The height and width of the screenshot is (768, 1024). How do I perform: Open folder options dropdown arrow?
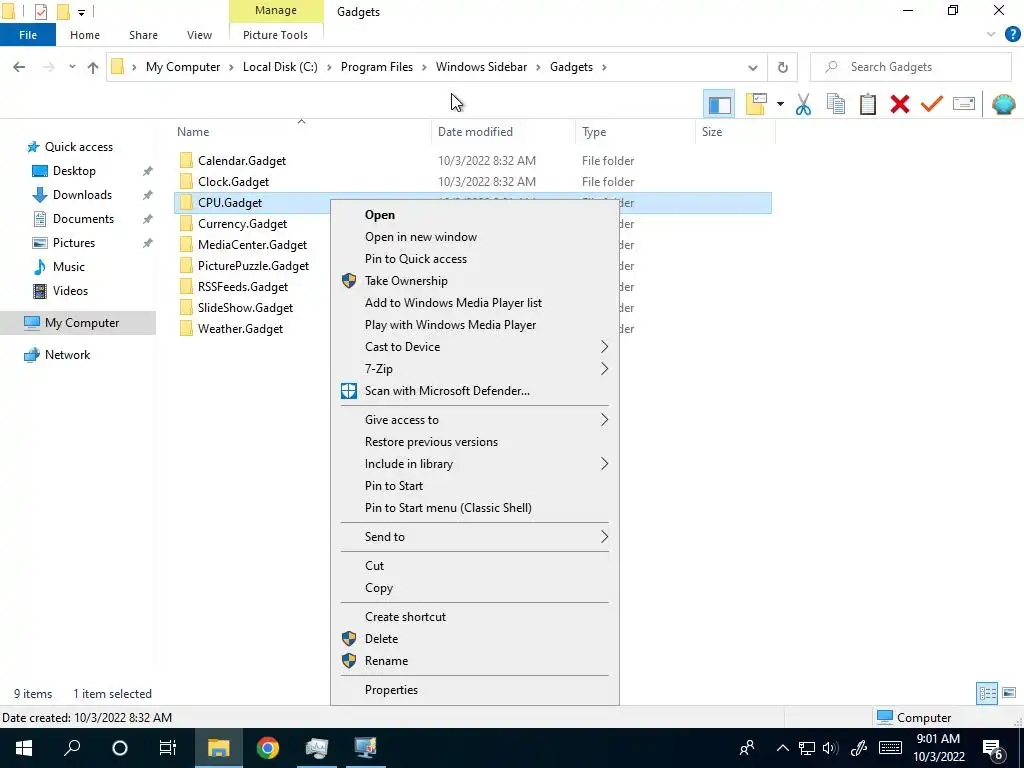click(x=780, y=104)
